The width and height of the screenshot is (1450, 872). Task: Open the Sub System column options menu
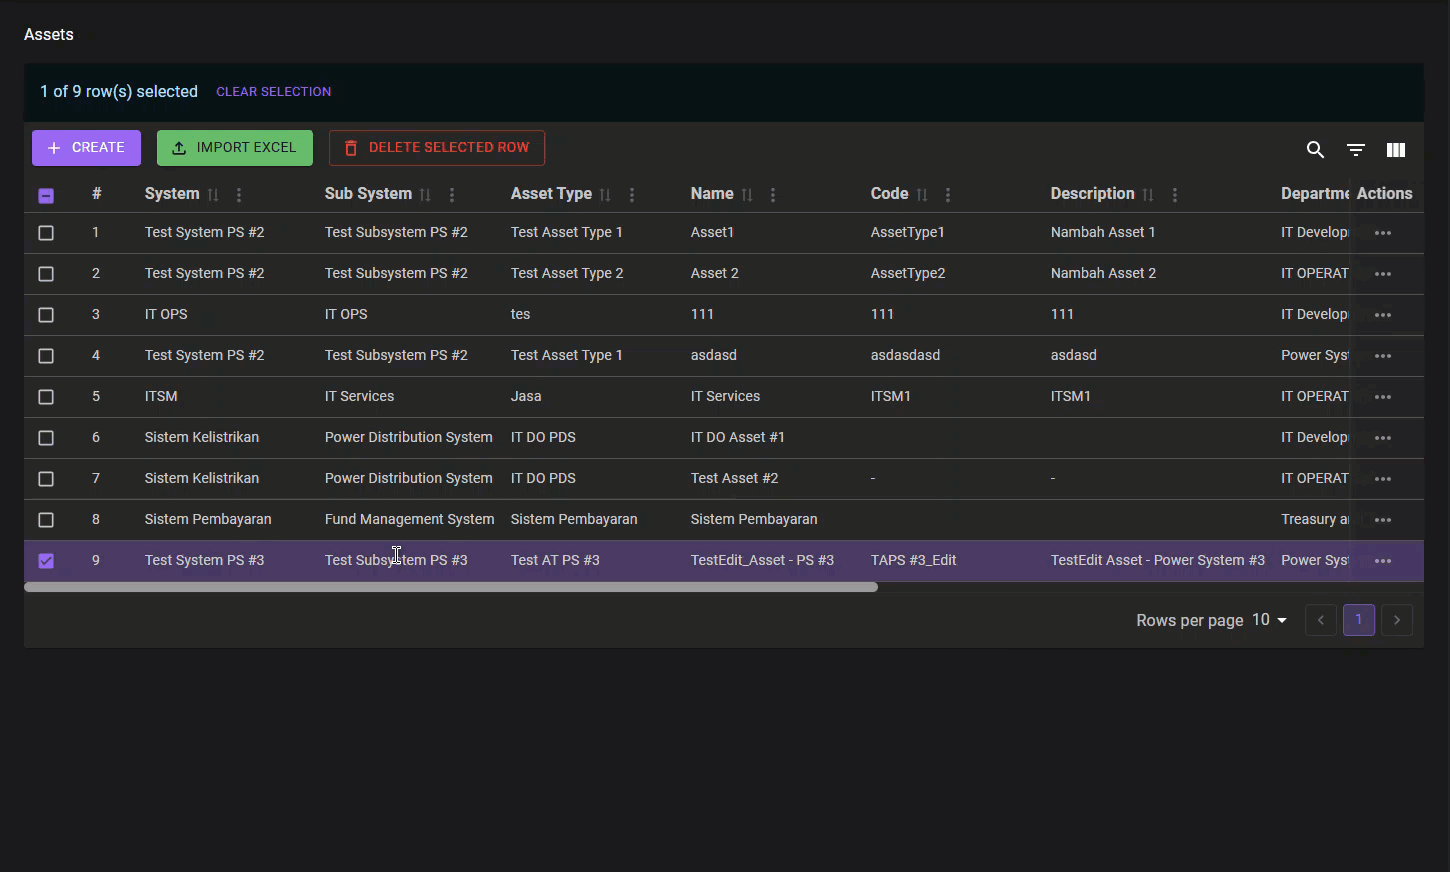click(452, 195)
